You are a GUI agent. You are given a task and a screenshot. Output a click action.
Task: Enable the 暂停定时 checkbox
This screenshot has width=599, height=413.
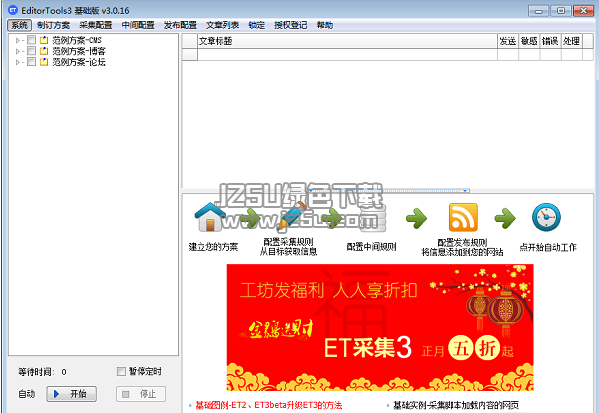(x=121, y=371)
